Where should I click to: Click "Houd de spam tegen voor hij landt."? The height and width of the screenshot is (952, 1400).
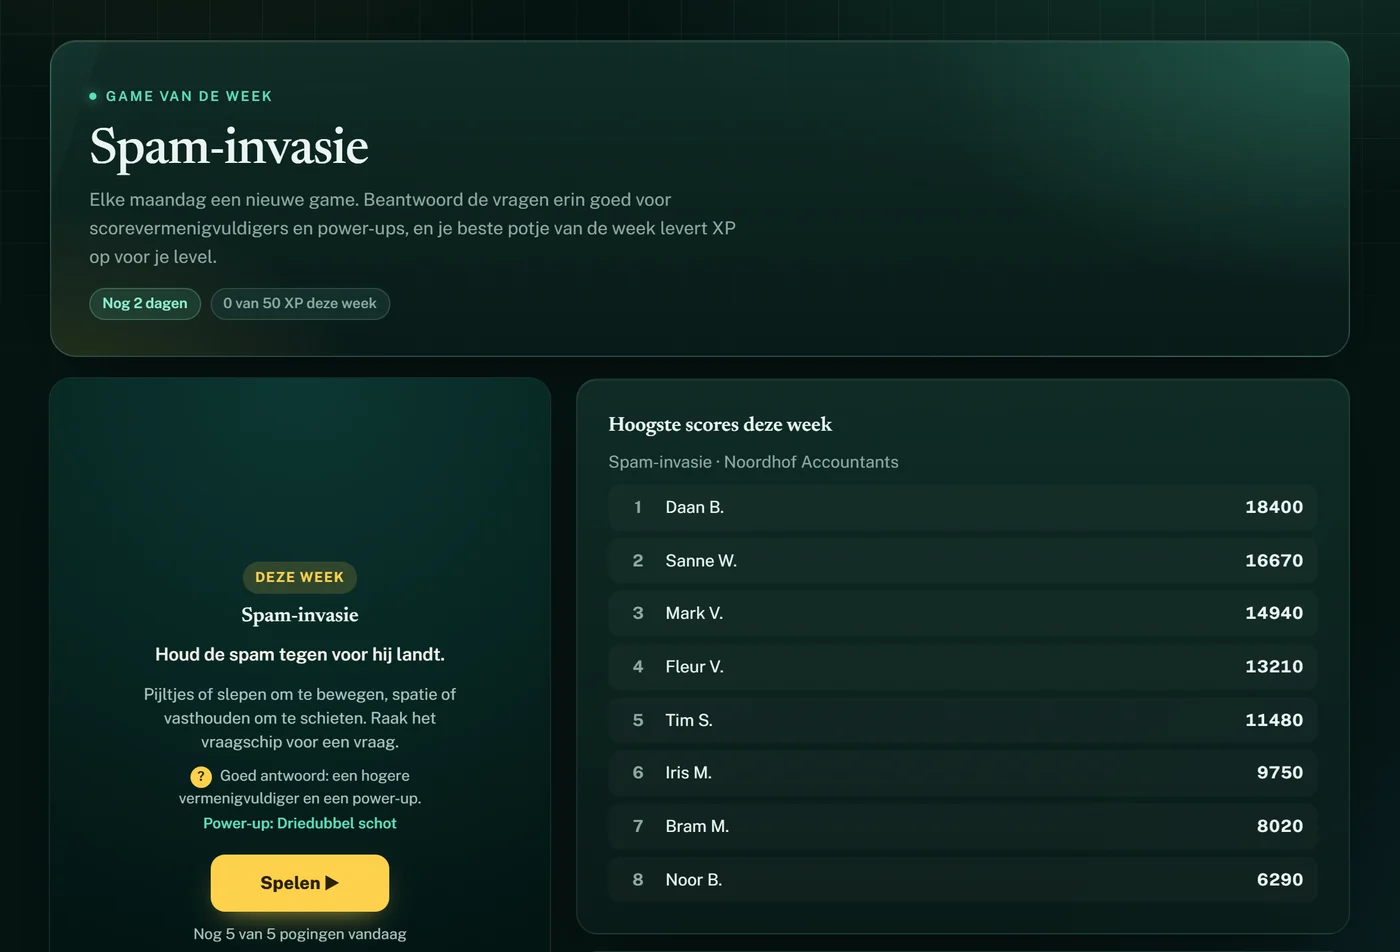click(x=300, y=654)
